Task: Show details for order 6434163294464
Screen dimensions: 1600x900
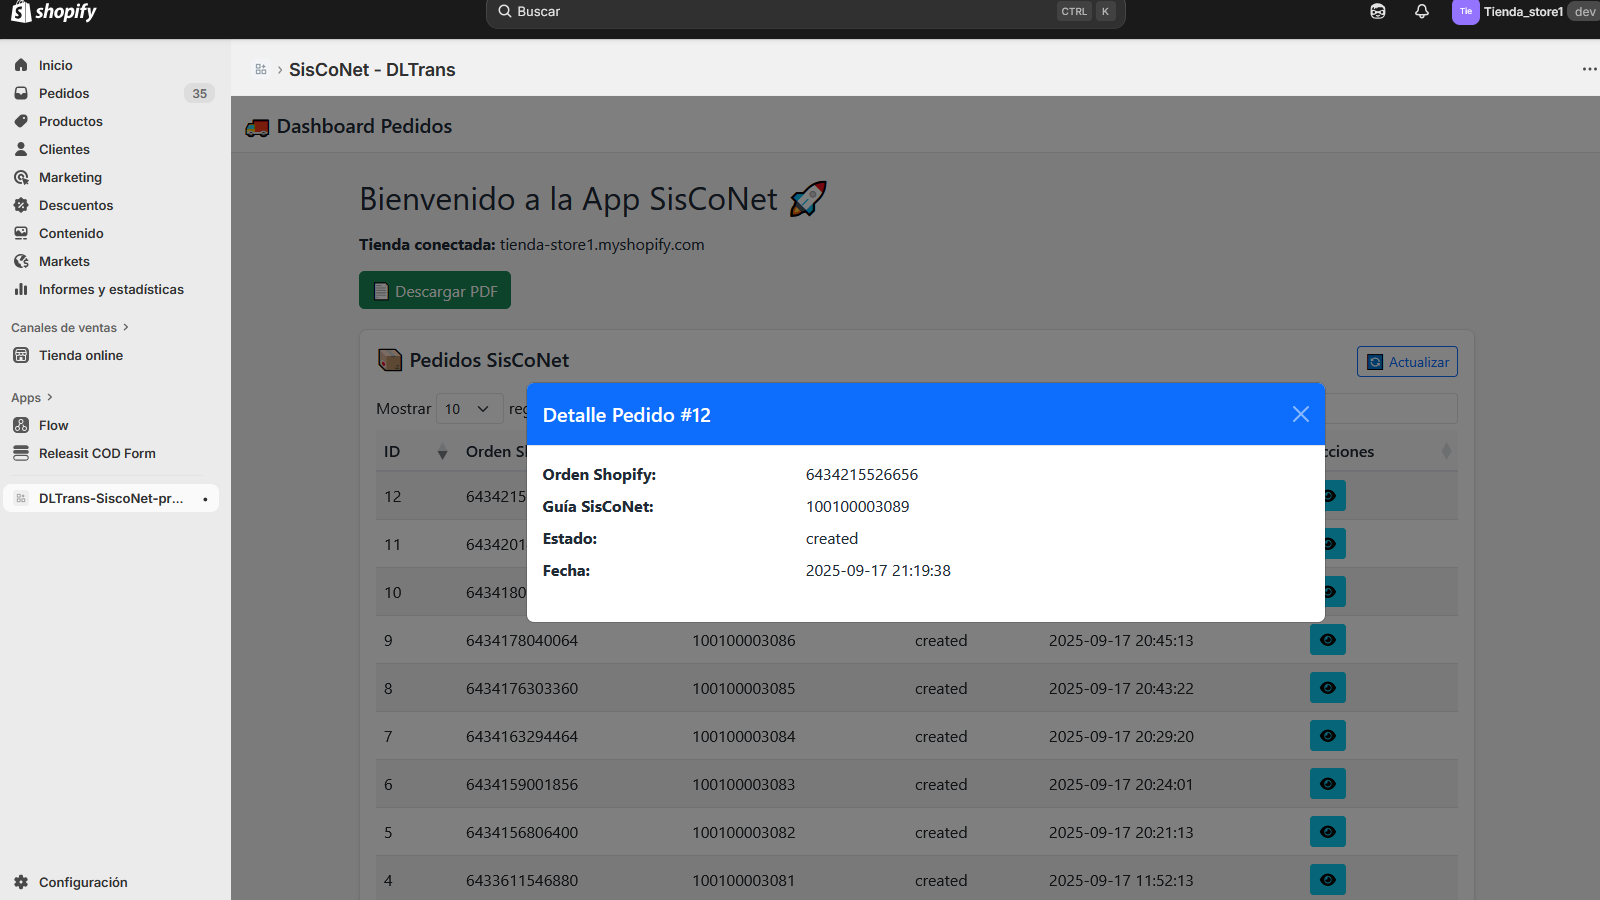Action: coord(1327,736)
